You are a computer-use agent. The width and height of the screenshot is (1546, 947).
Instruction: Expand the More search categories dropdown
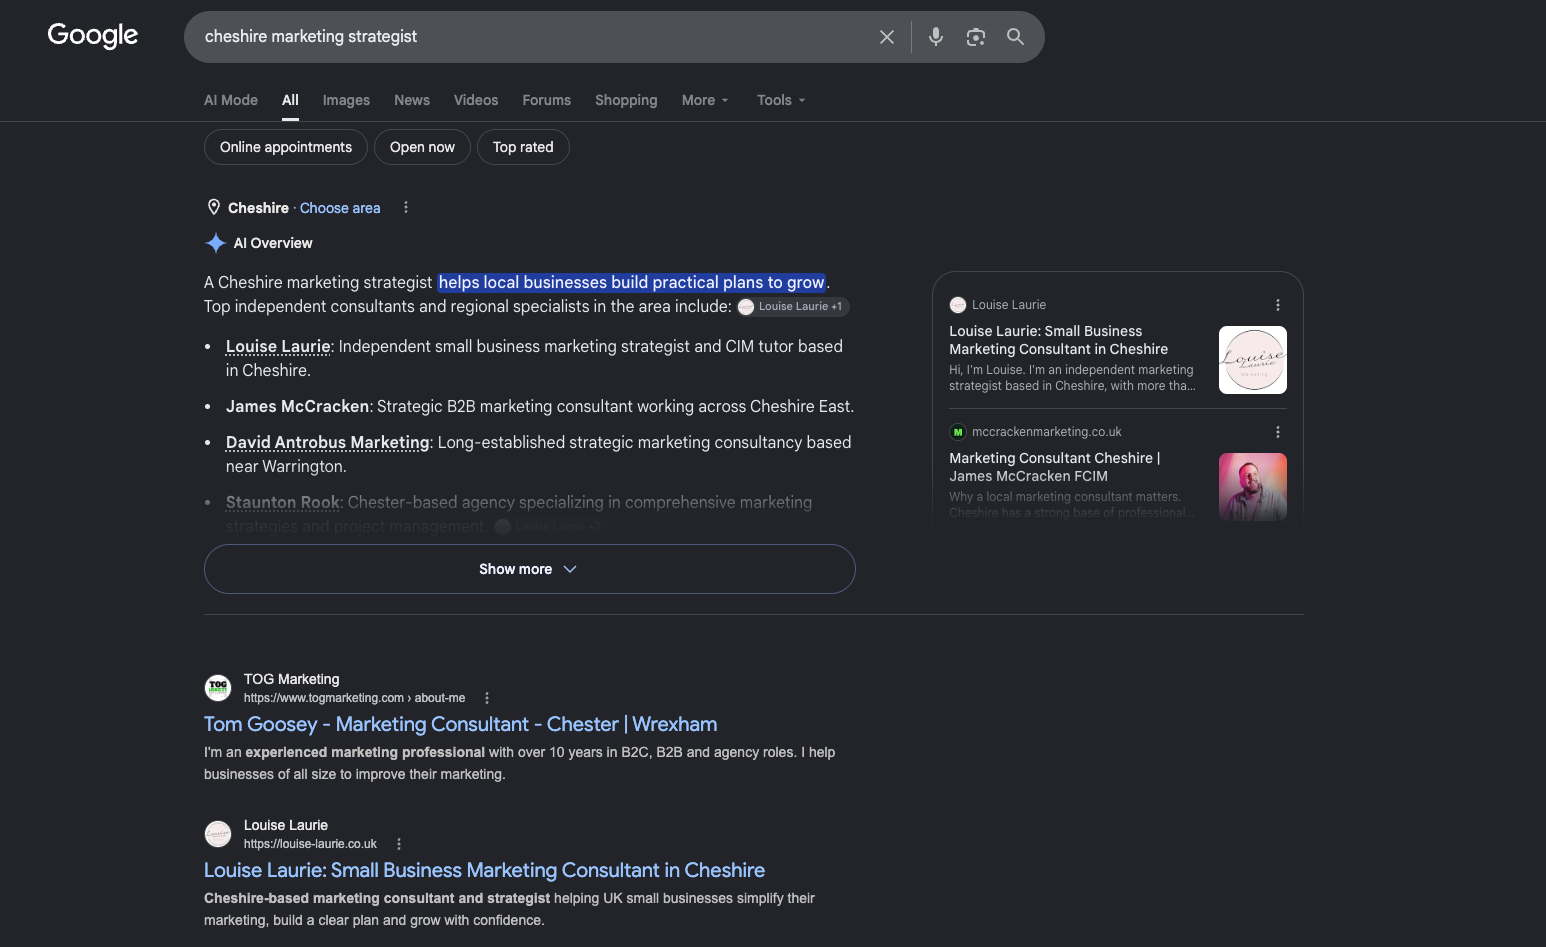tap(706, 100)
